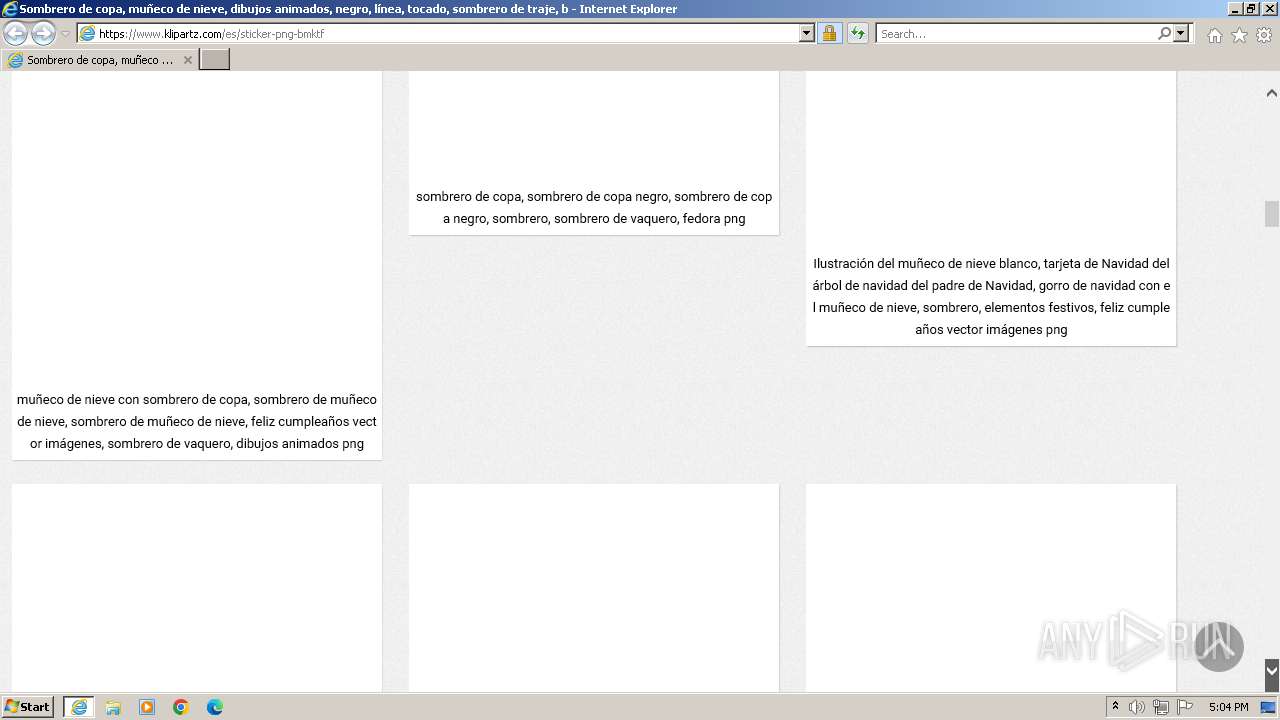Image resolution: width=1280 pixels, height=720 pixels.
Task: Expand the search provider dropdown
Action: pos(1181,33)
